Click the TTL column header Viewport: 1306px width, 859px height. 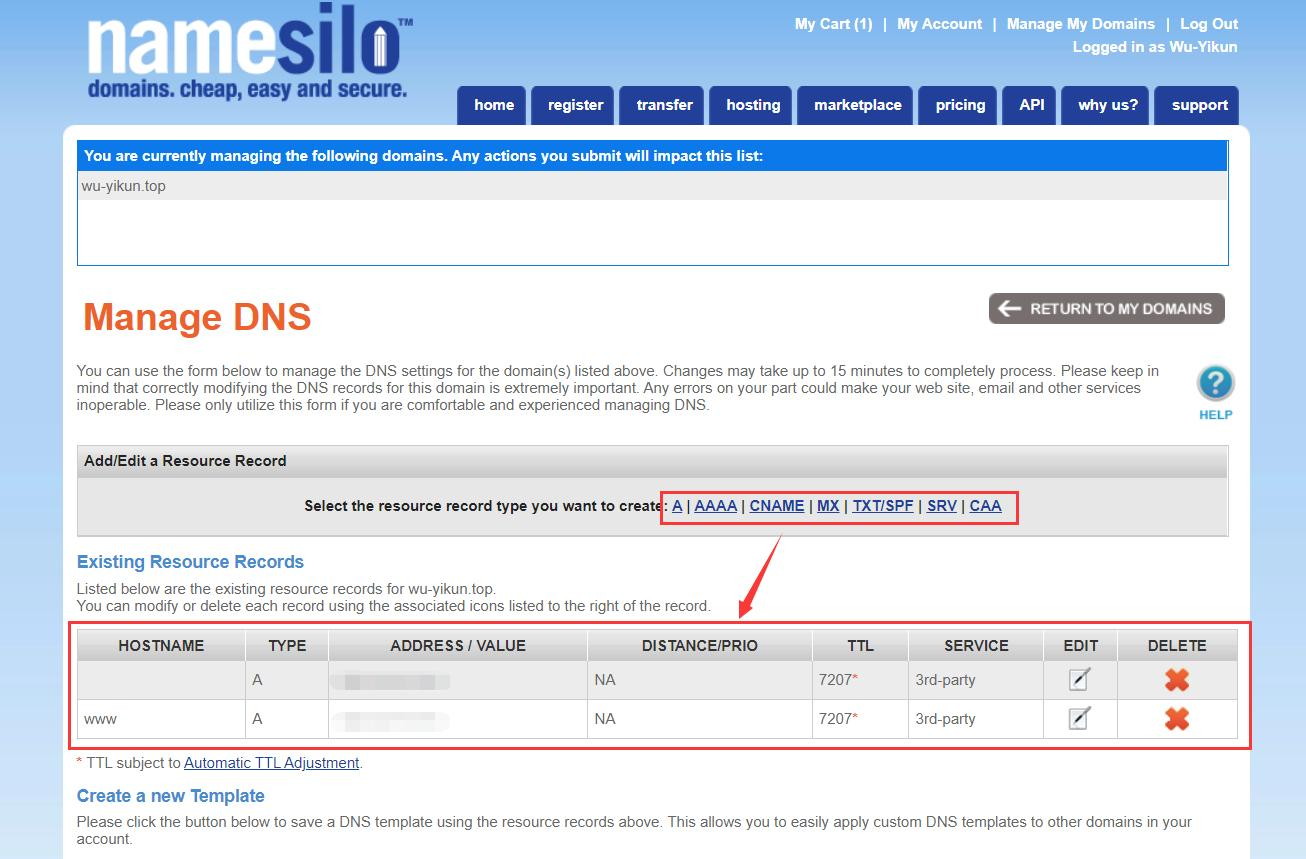point(860,646)
